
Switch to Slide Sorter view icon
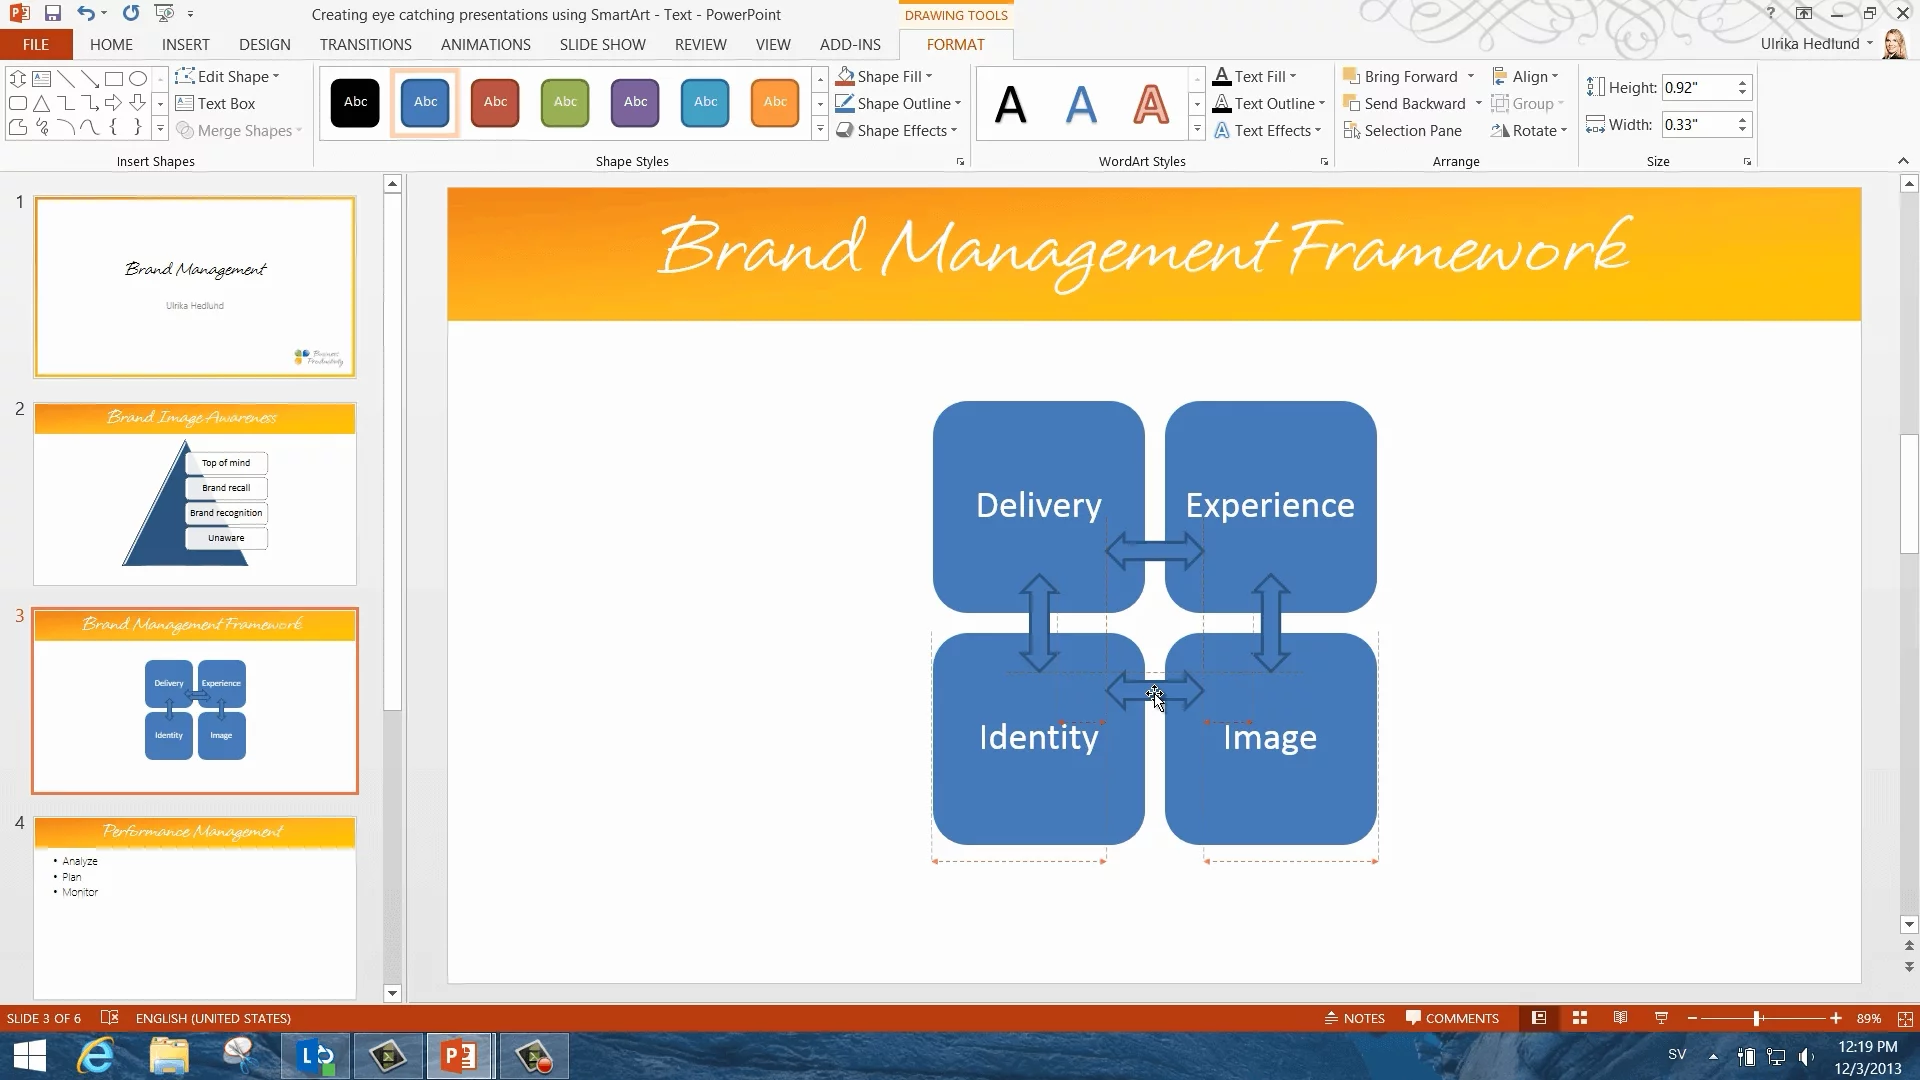(x=1580, y=1018)
